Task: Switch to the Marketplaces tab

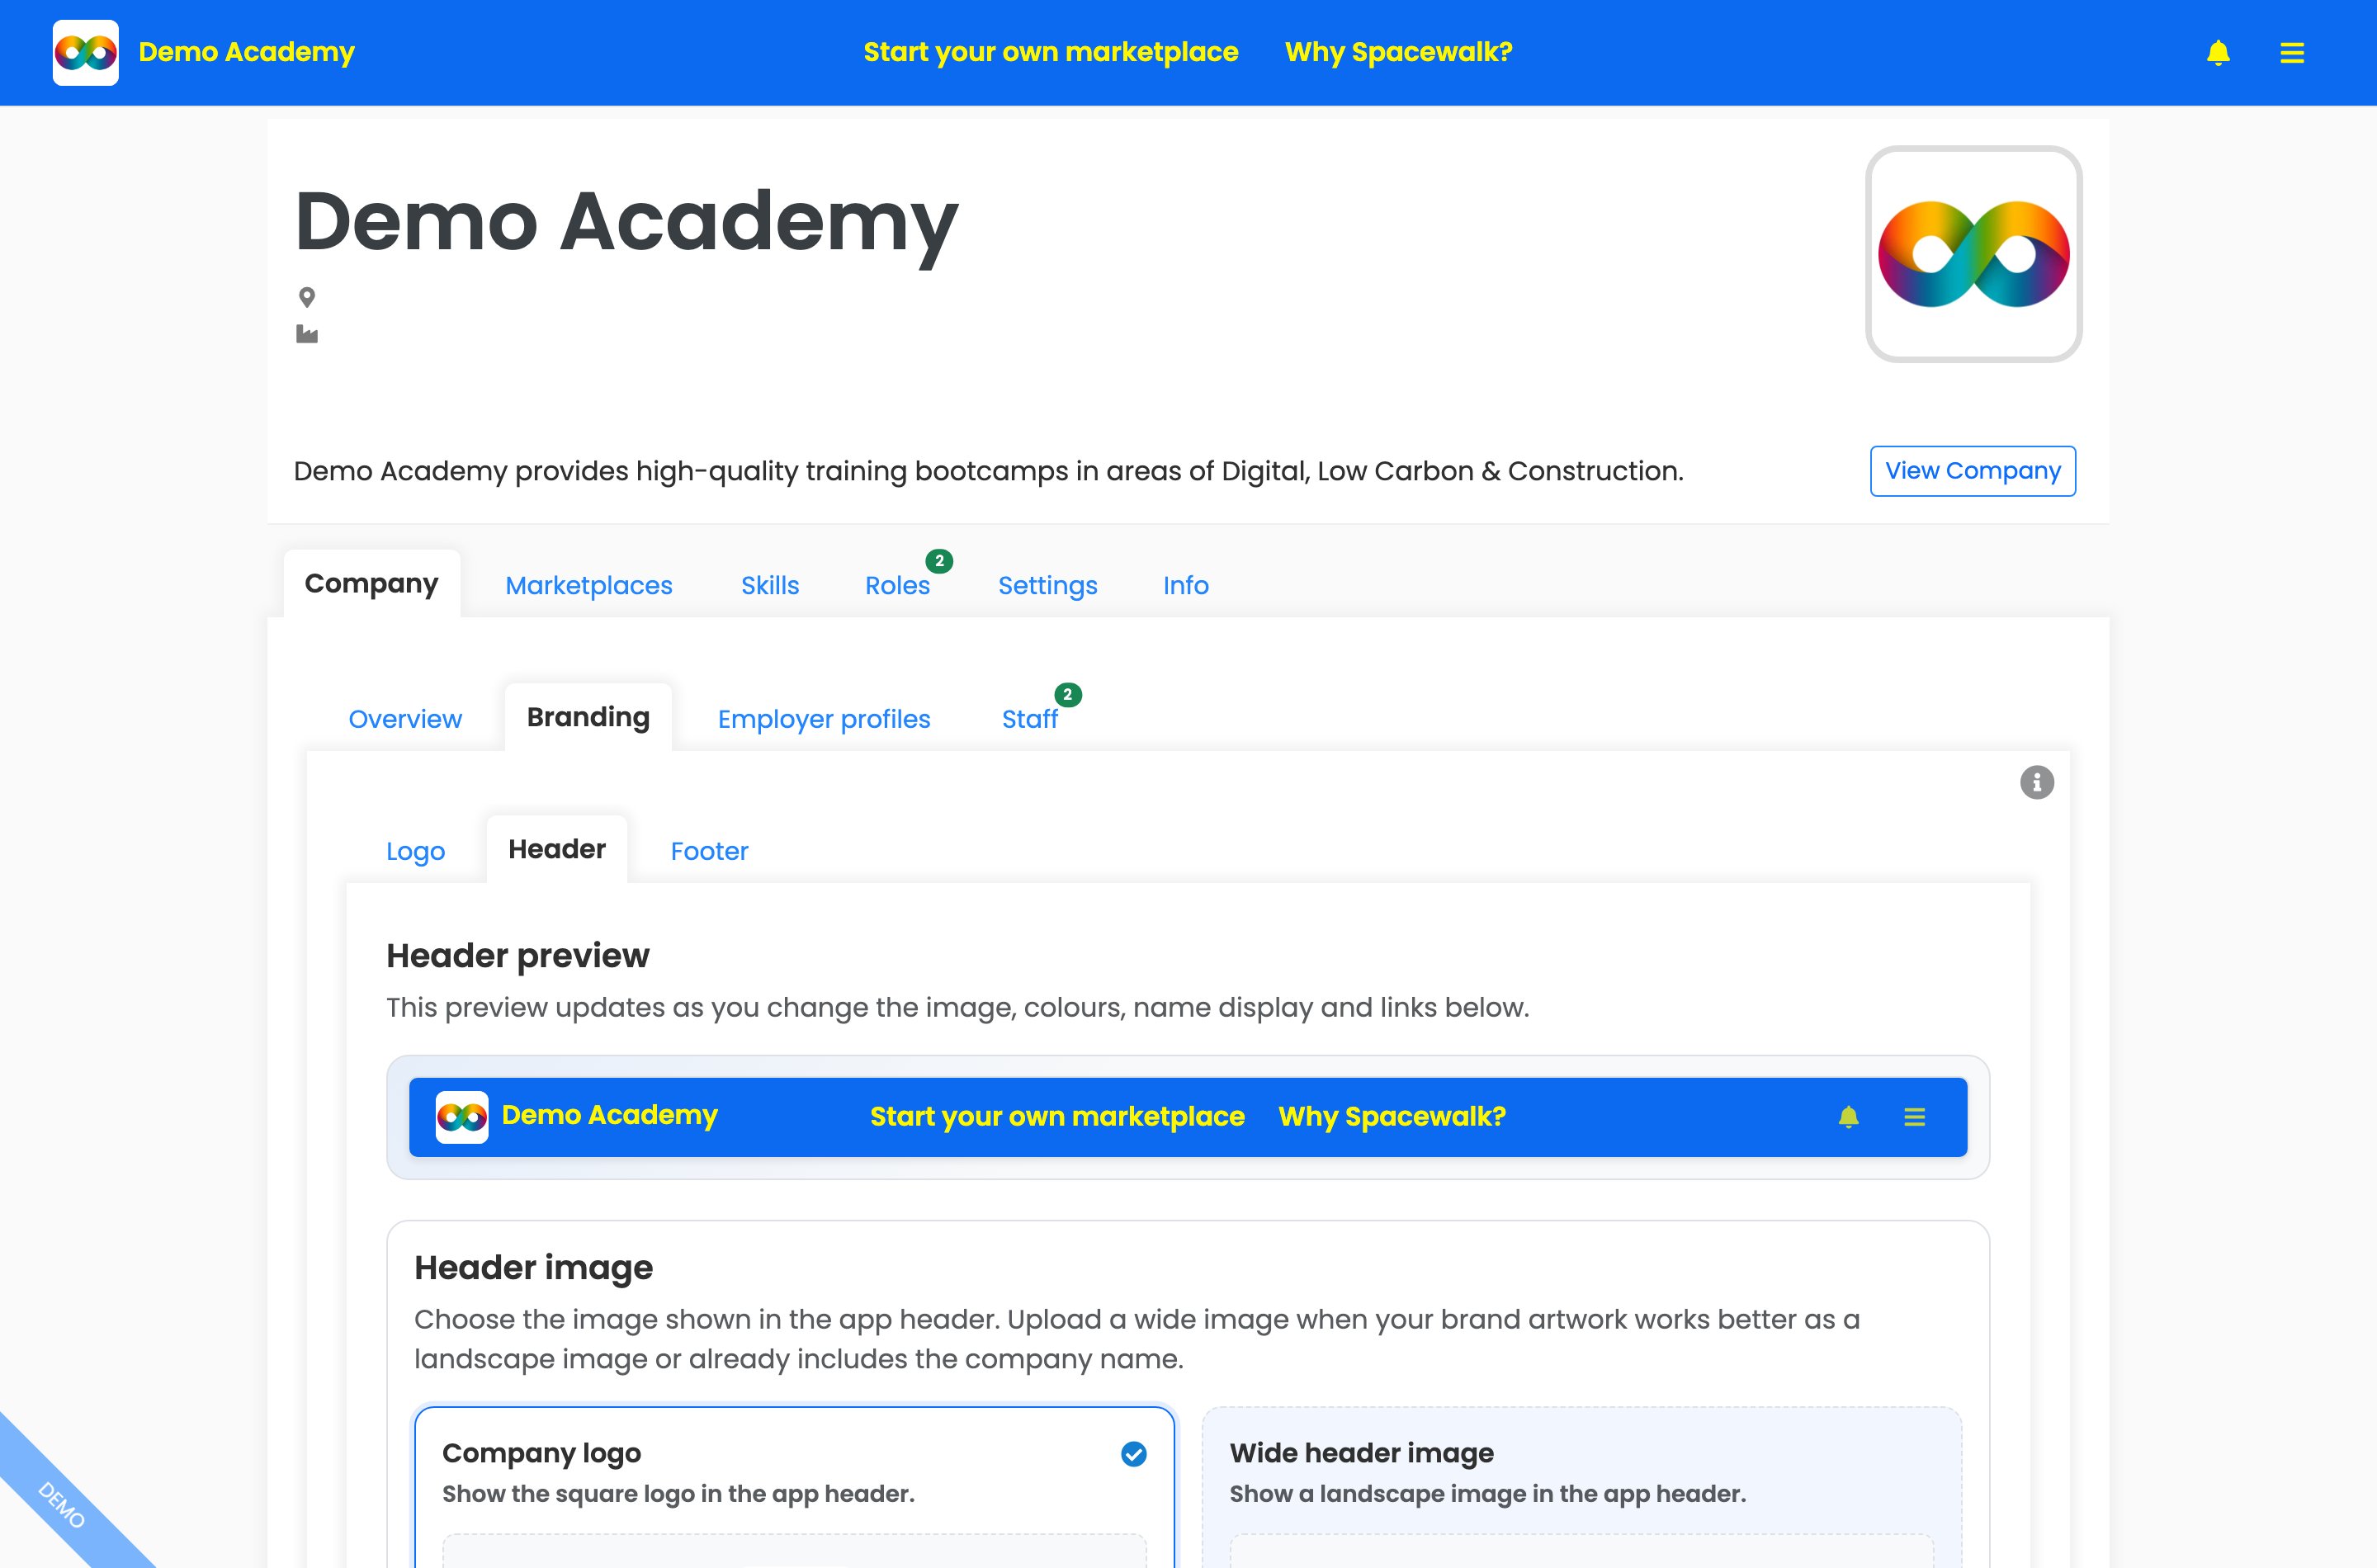Action: [x=588, y=586]
